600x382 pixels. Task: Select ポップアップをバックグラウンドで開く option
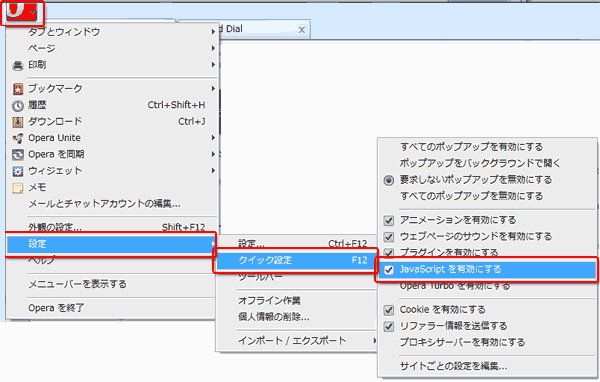[480, 163]
